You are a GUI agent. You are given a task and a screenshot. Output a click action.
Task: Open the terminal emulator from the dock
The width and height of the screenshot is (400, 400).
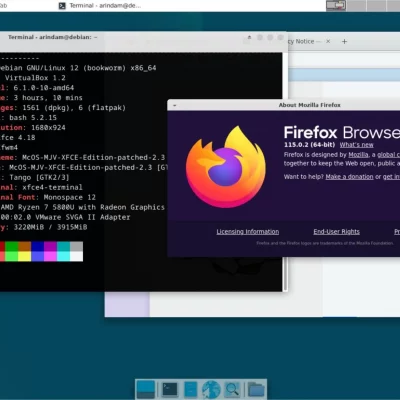(170, 389)
